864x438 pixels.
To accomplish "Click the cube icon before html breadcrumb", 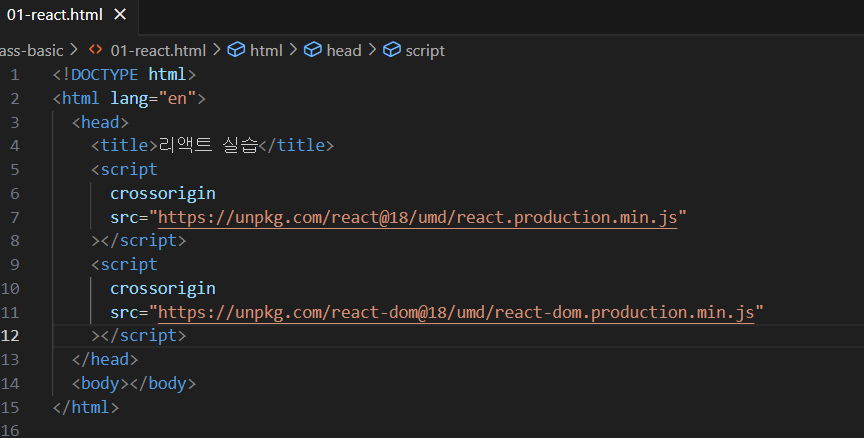I will coord(236,50).
